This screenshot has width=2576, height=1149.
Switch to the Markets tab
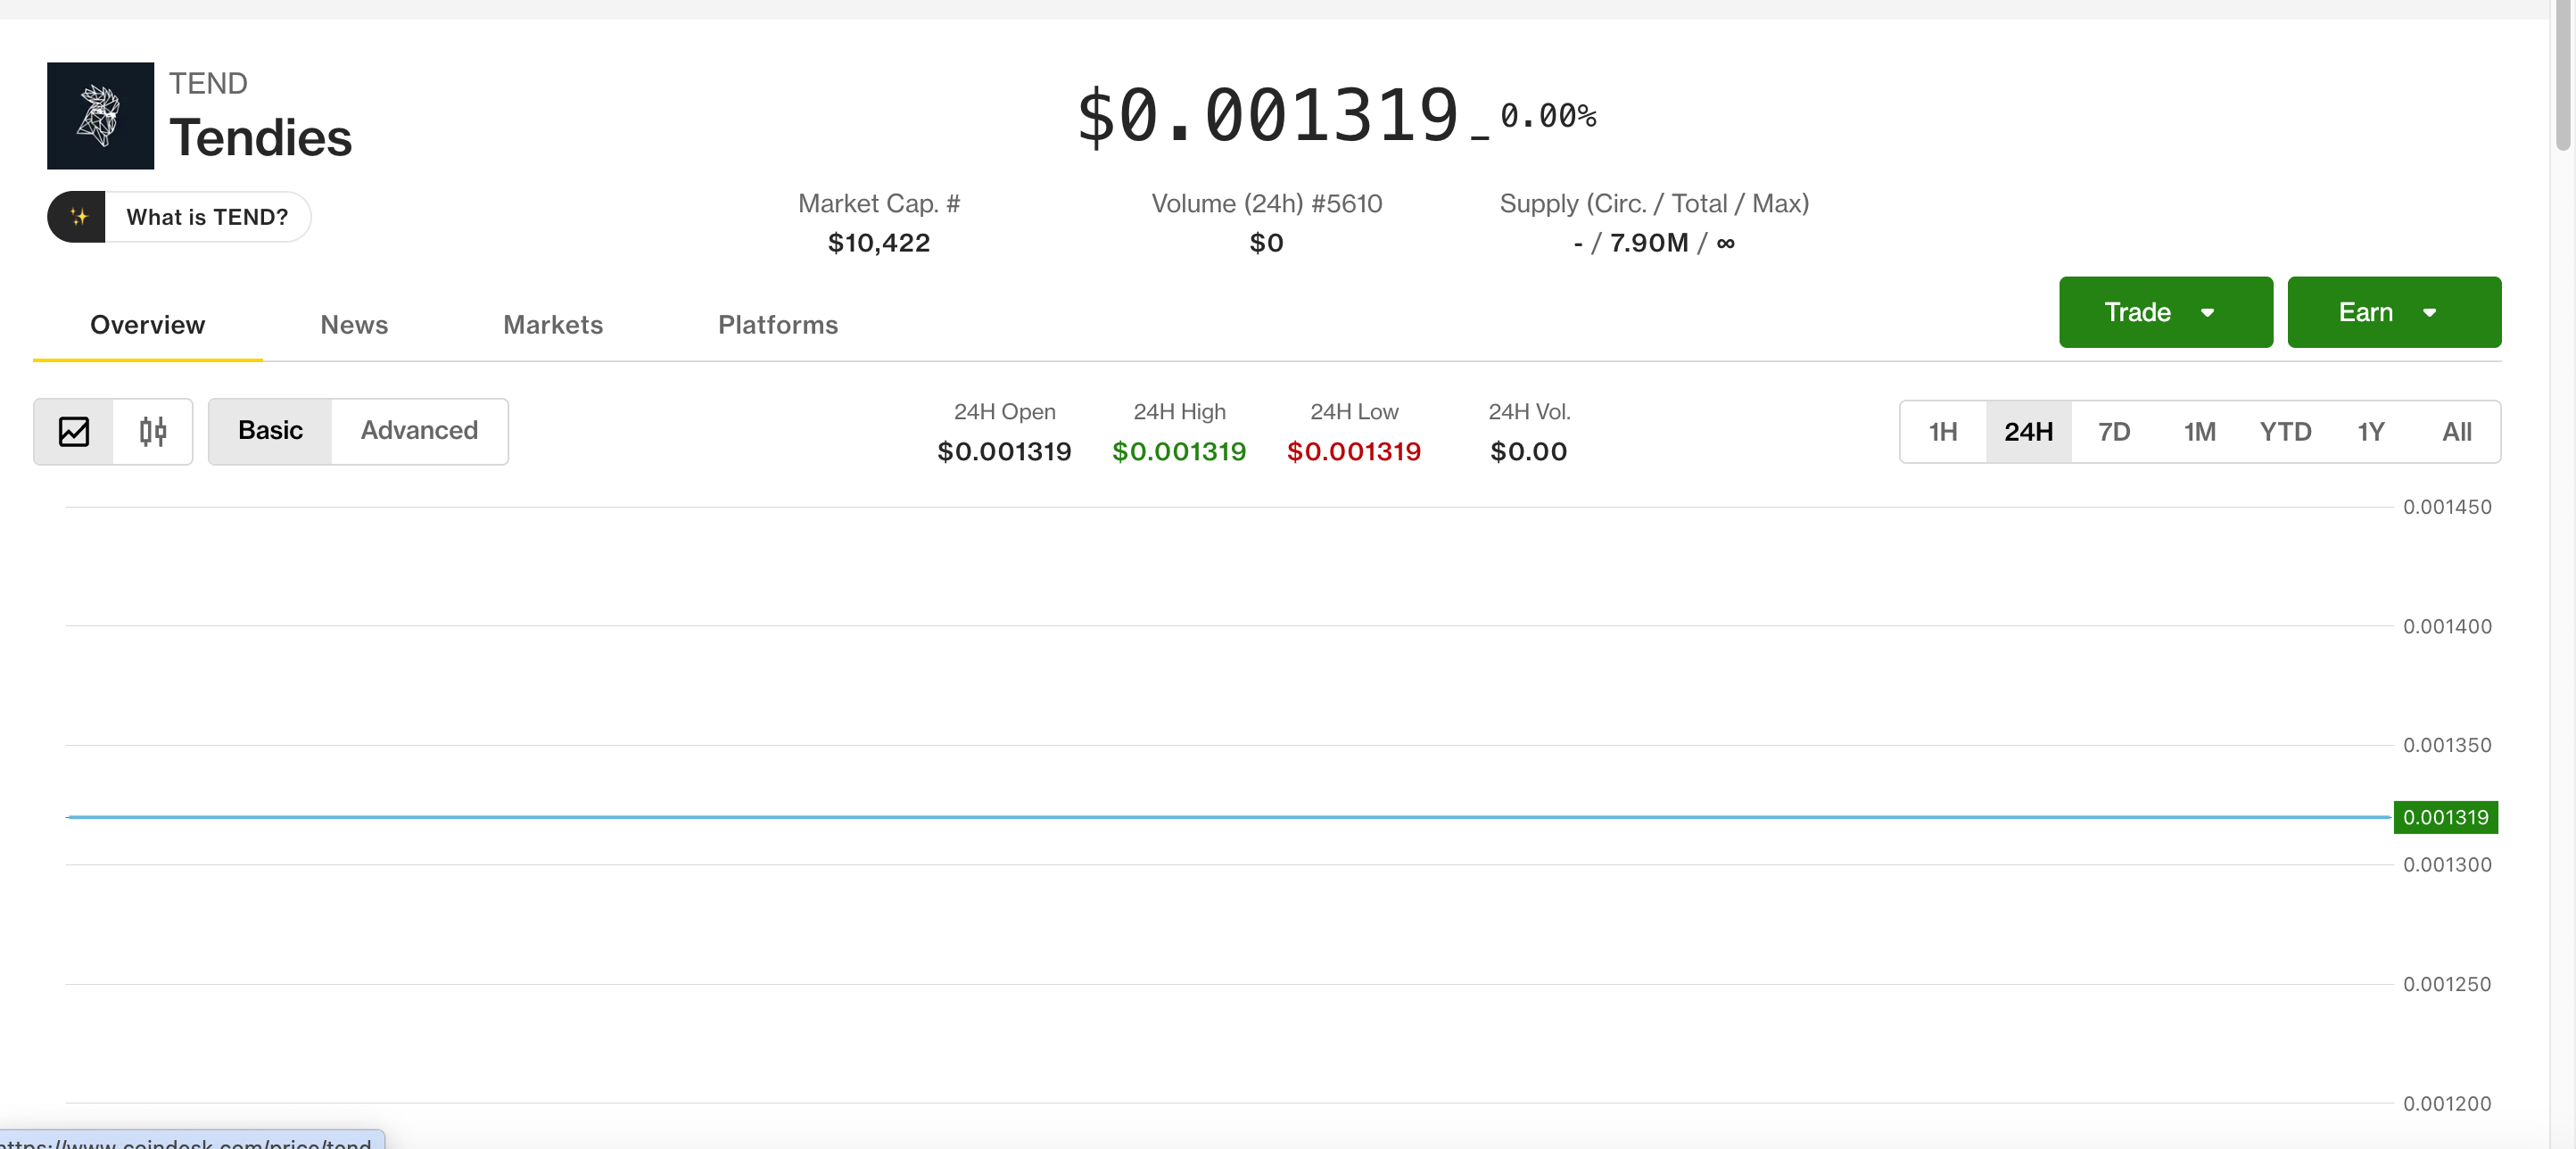tap(553, 324)
